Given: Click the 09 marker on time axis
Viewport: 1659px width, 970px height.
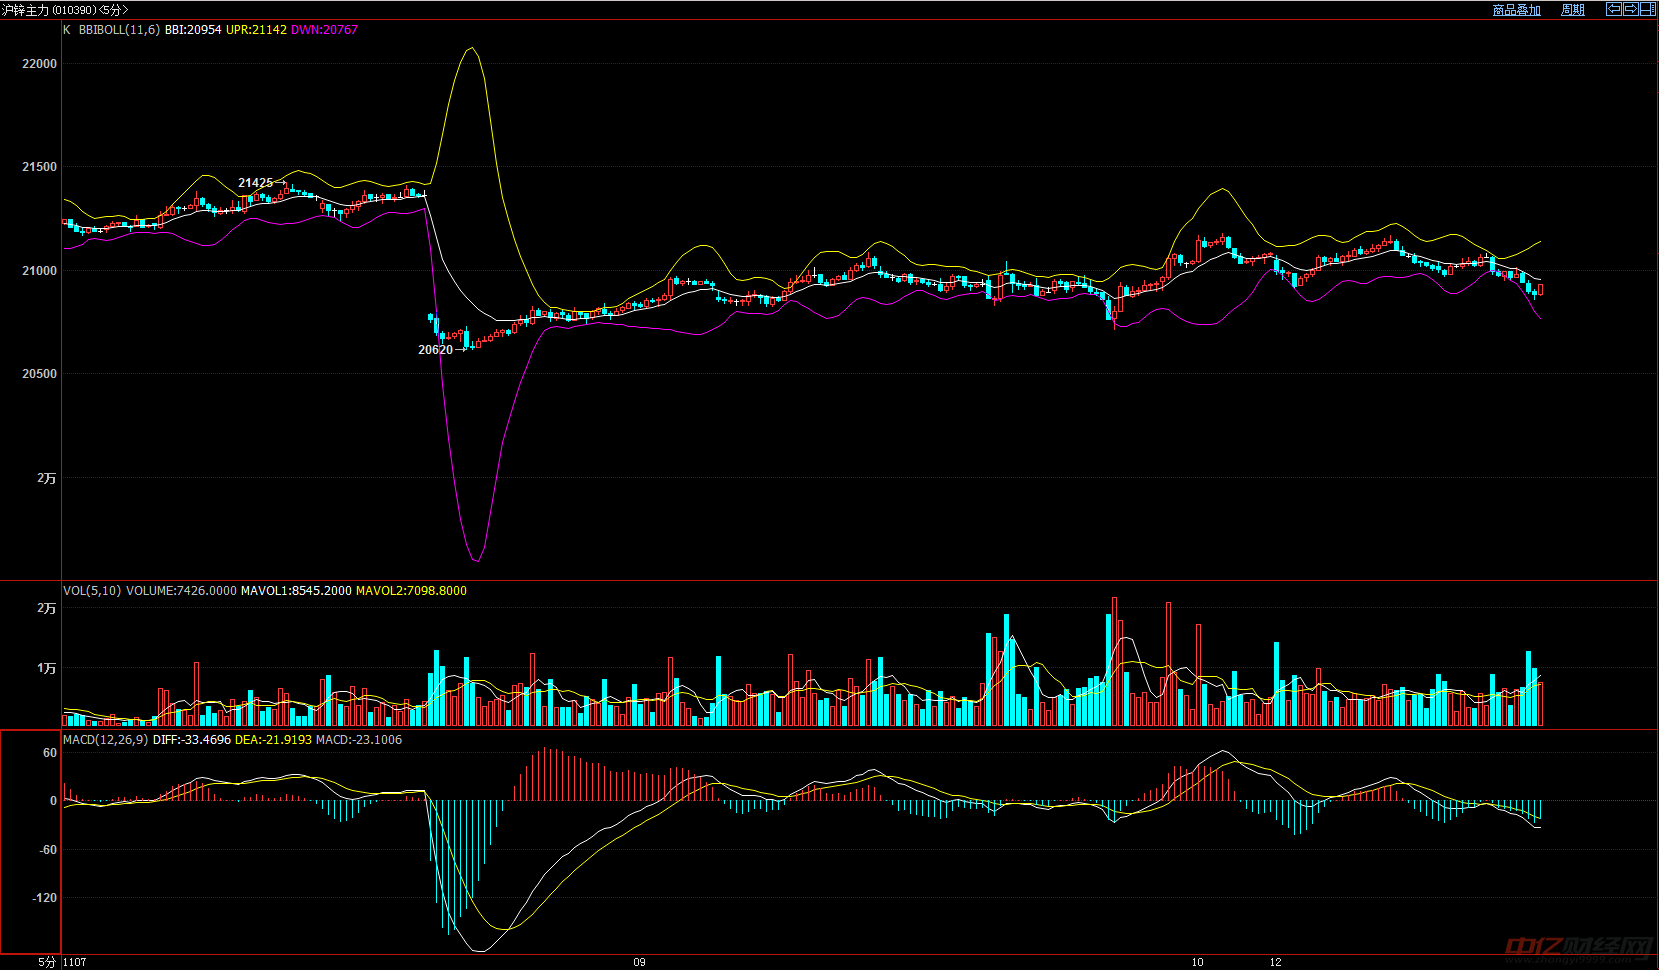Looking at the screenshot, I should tap(639, 962).
